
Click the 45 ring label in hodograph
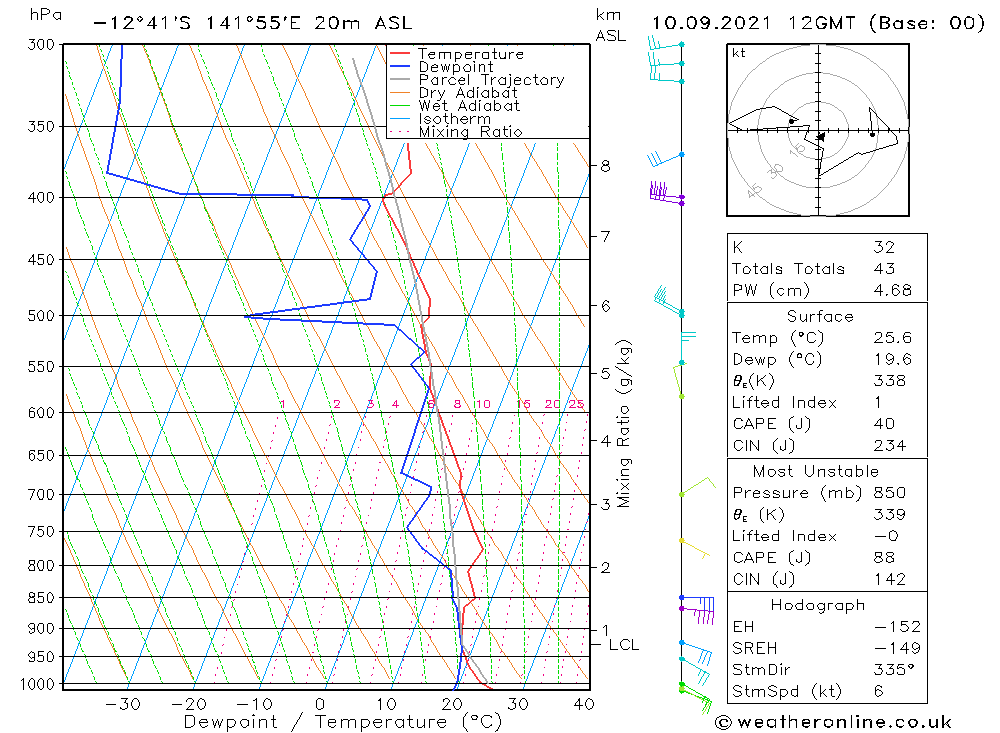[754, 190]
